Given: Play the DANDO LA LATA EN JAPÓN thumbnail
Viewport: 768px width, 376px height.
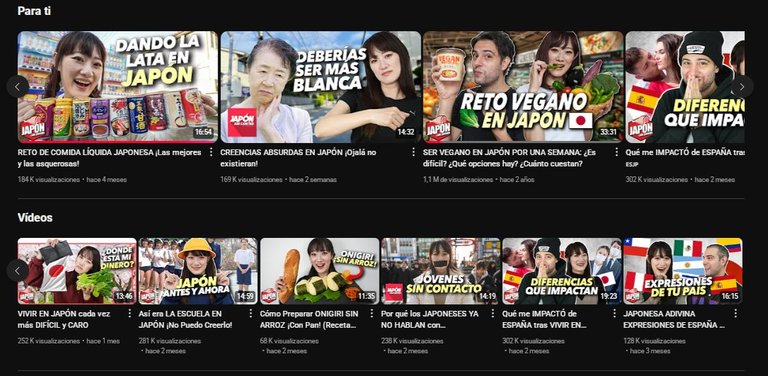Looking at the screenshot, I should coord(118,87).
